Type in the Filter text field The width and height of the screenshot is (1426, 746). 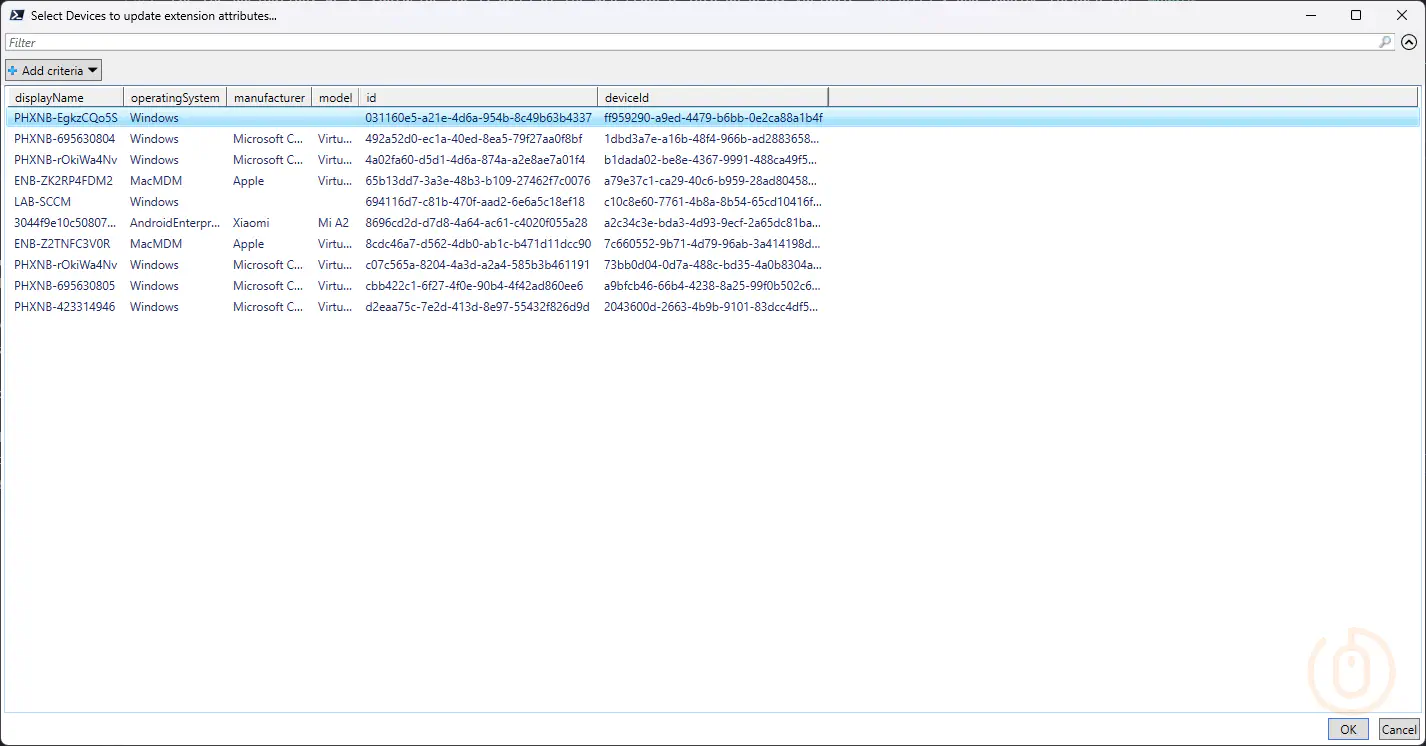coord(690,42)
